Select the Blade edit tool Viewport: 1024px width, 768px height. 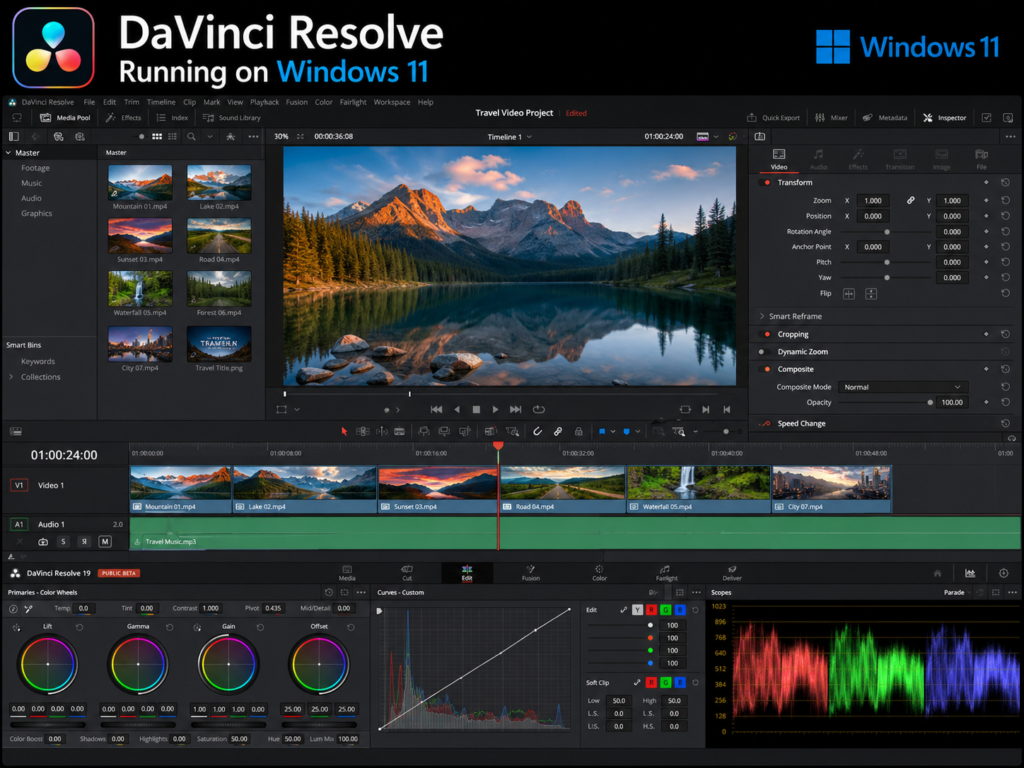(x=400, y=432)
